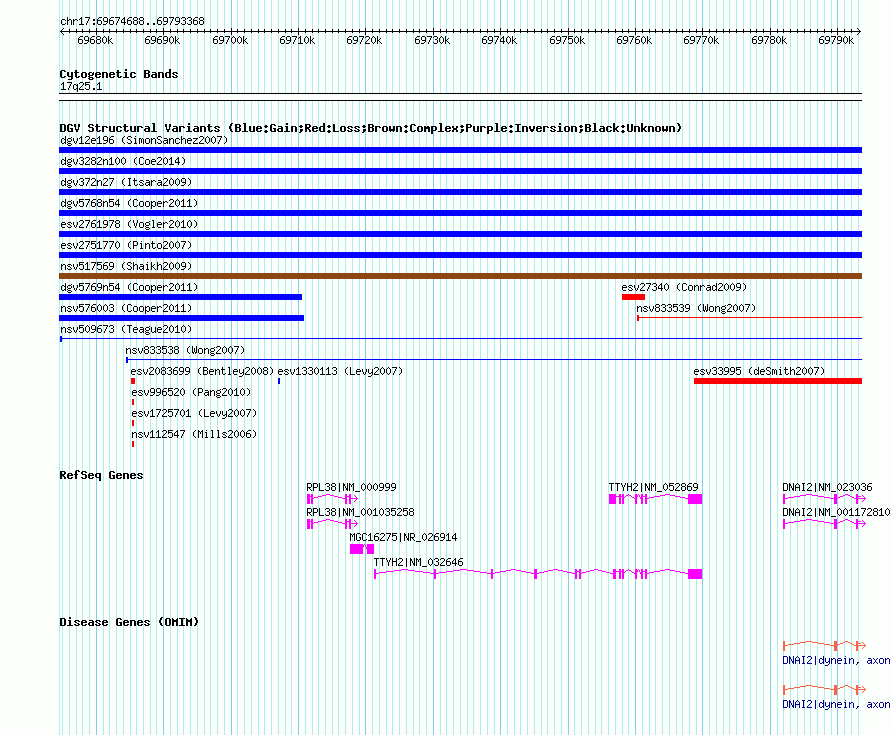Click the 69720k ruler tick label
This screenshot has height=735, width=890.
(364, 40)
